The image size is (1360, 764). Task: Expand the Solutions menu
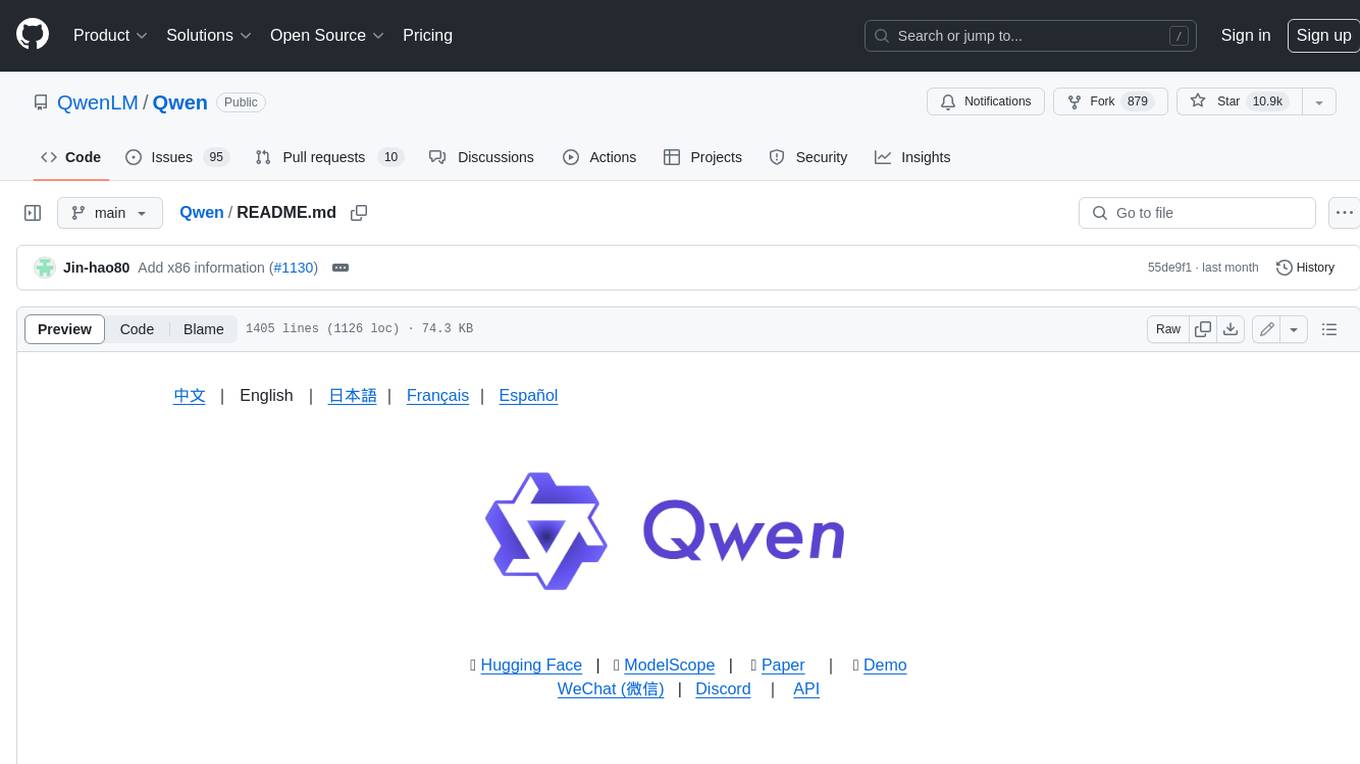[x=208, y=35]
